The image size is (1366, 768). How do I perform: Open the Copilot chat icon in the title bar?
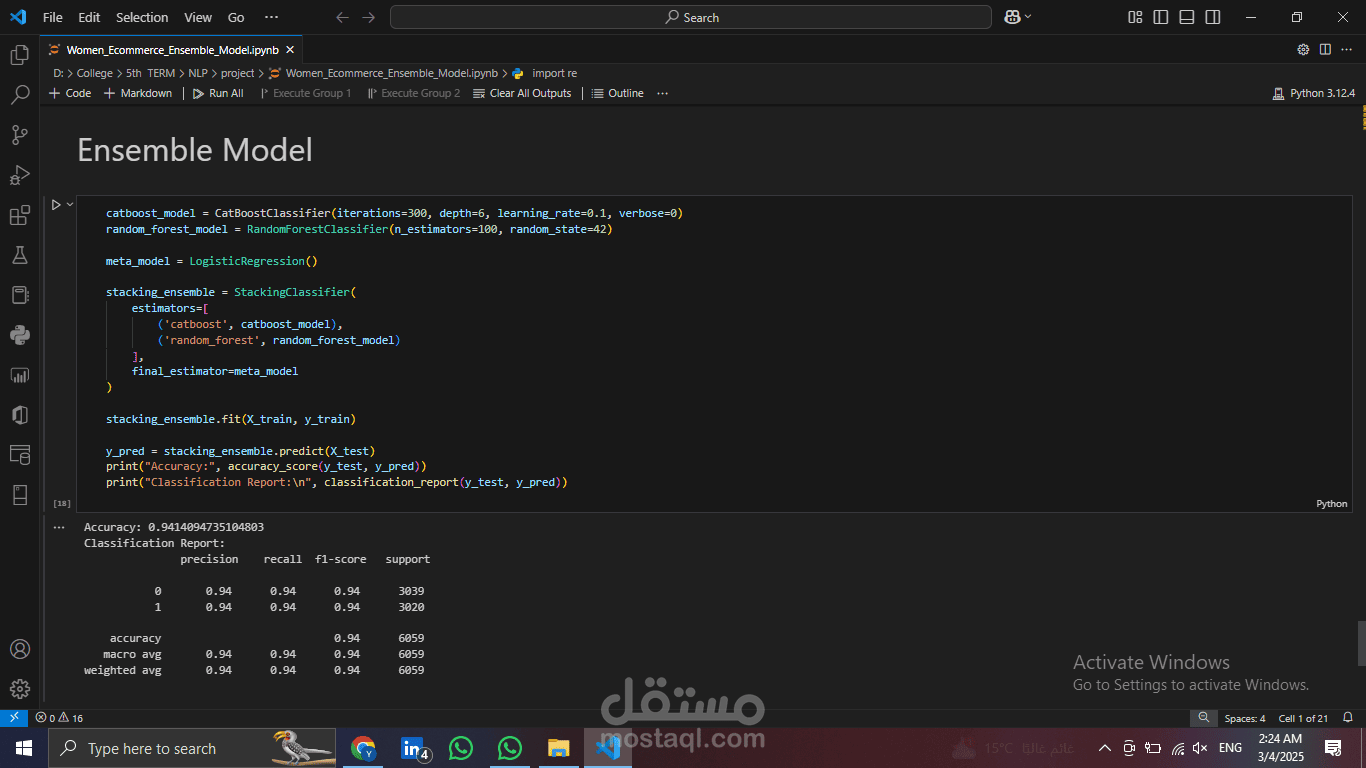[x=1012, y=17]
